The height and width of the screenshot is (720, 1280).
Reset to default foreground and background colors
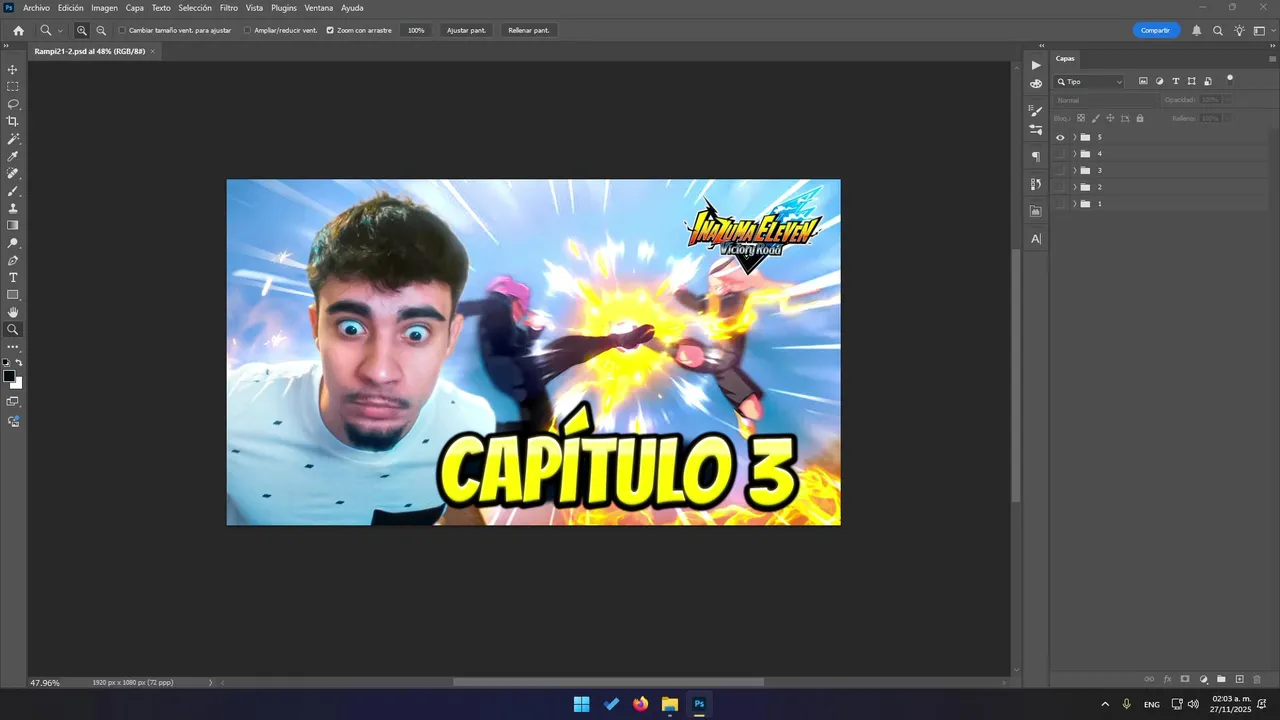pyautogui.click(x=6, y=363)
